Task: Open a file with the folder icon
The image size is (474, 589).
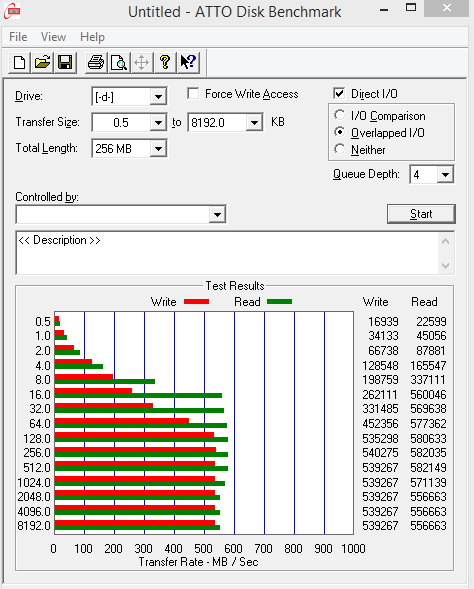Action: tap(42, 62)
